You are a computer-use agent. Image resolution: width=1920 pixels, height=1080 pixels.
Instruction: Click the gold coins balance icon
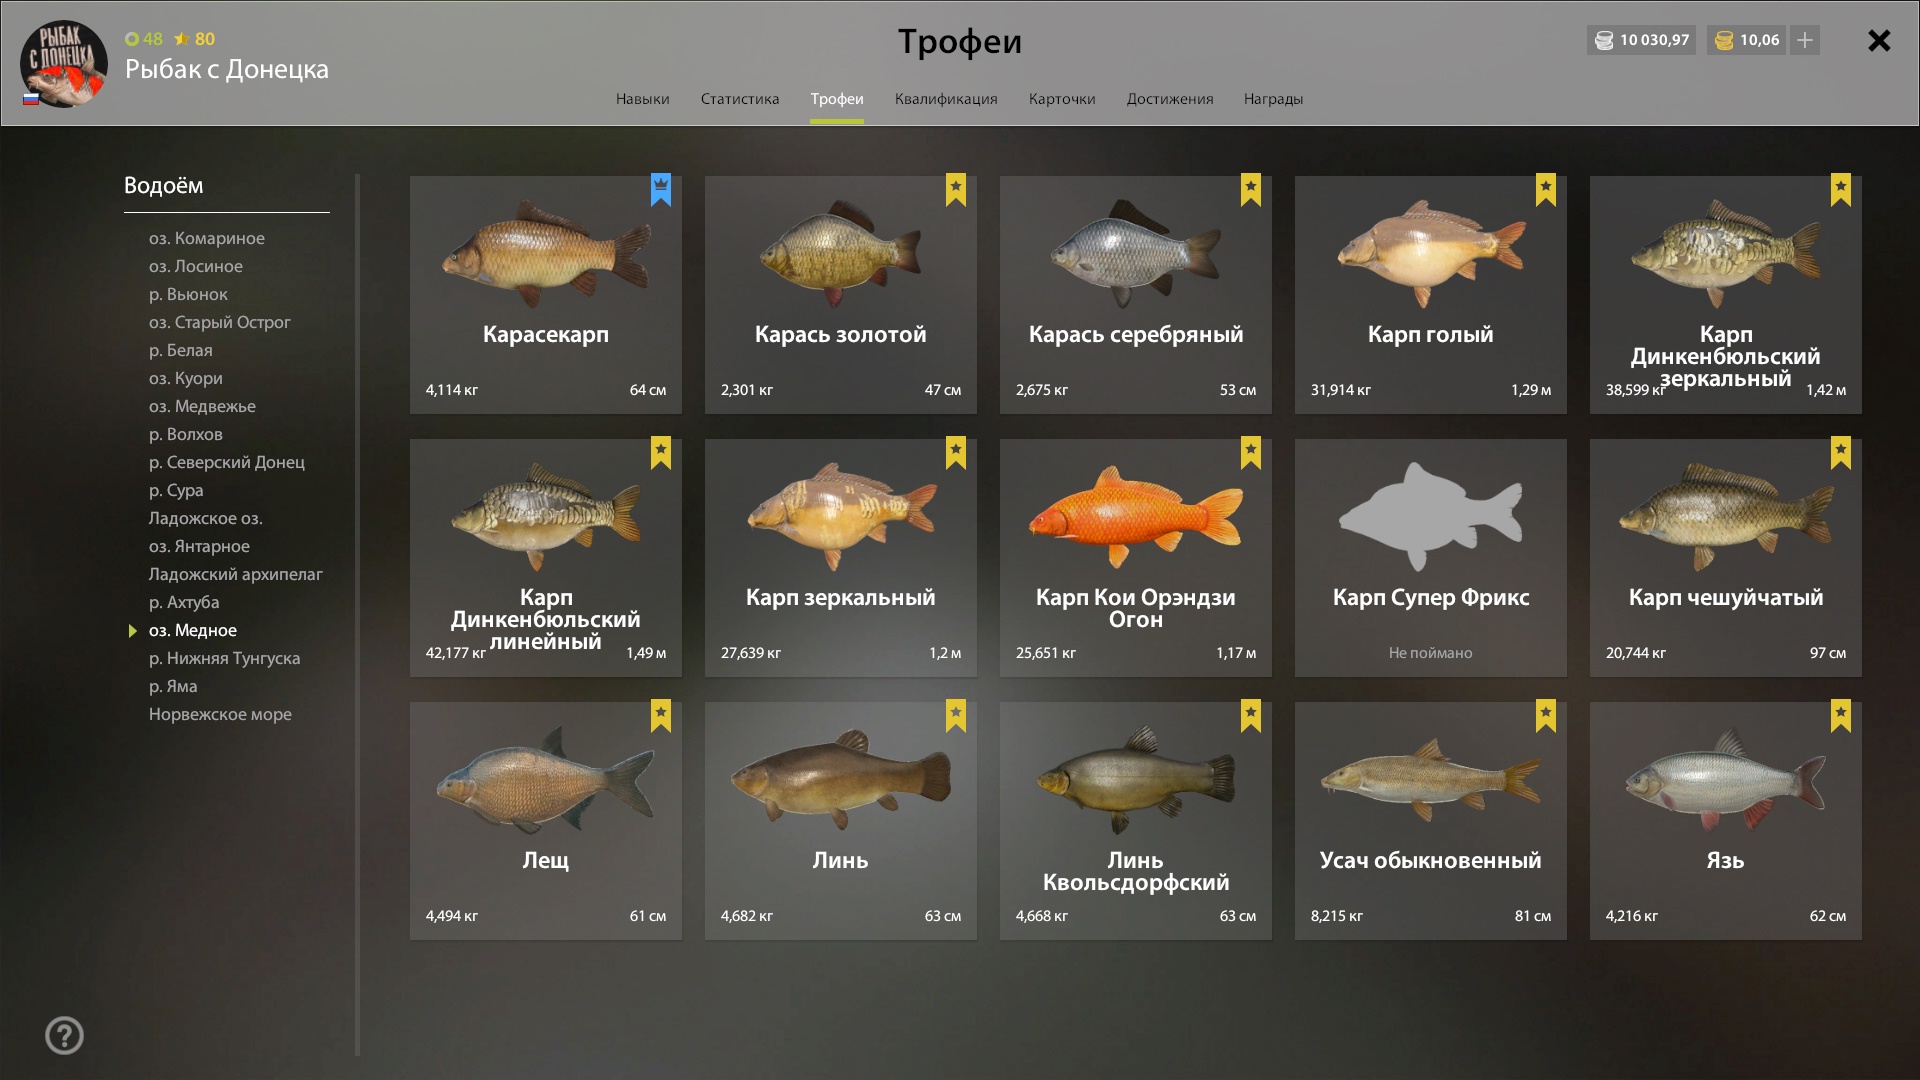point(1724,40)
